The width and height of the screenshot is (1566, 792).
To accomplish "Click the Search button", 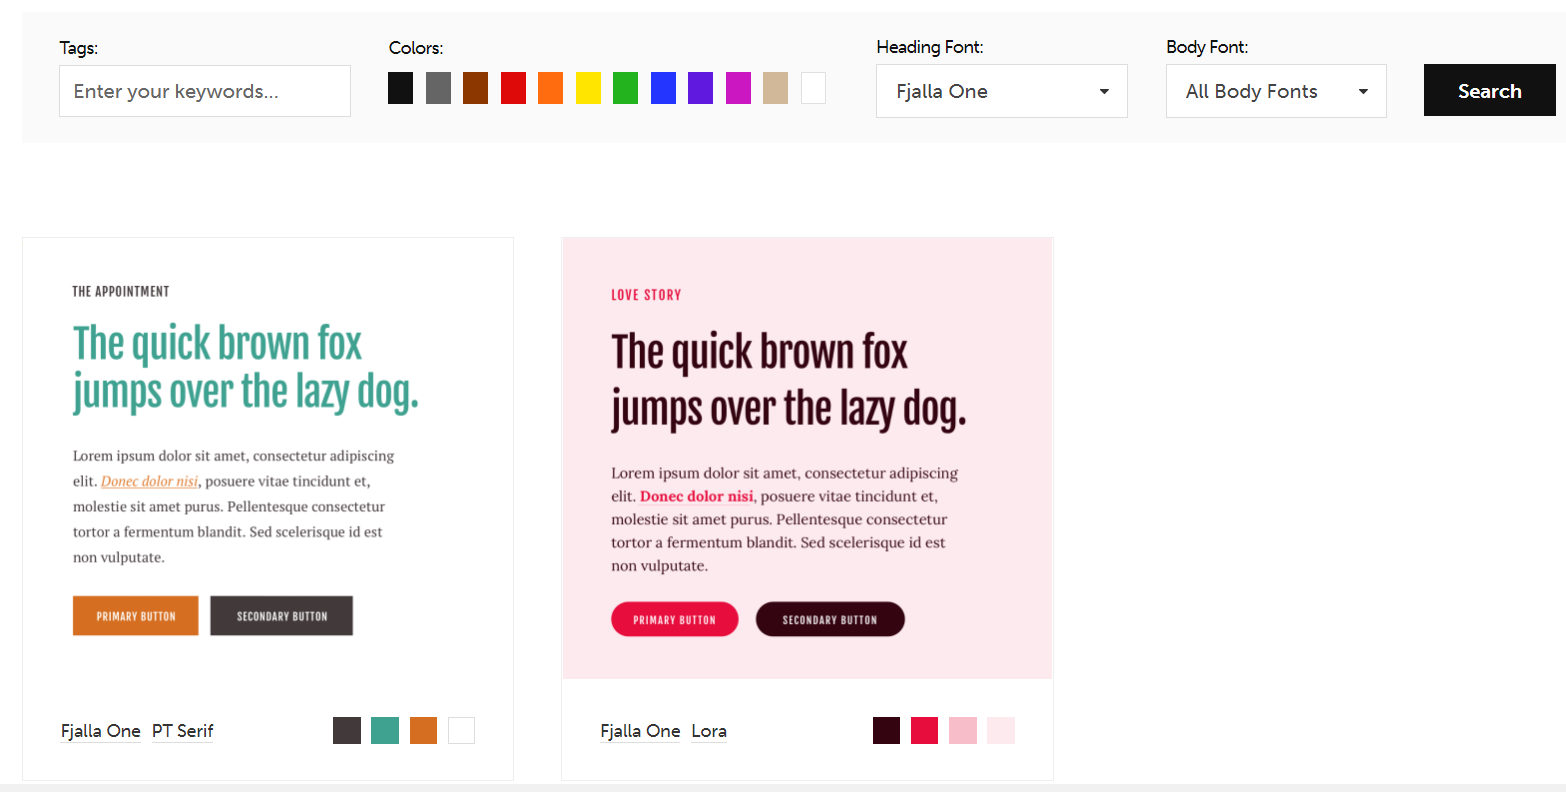I will pyautogui.click(x=1489, y=90).
